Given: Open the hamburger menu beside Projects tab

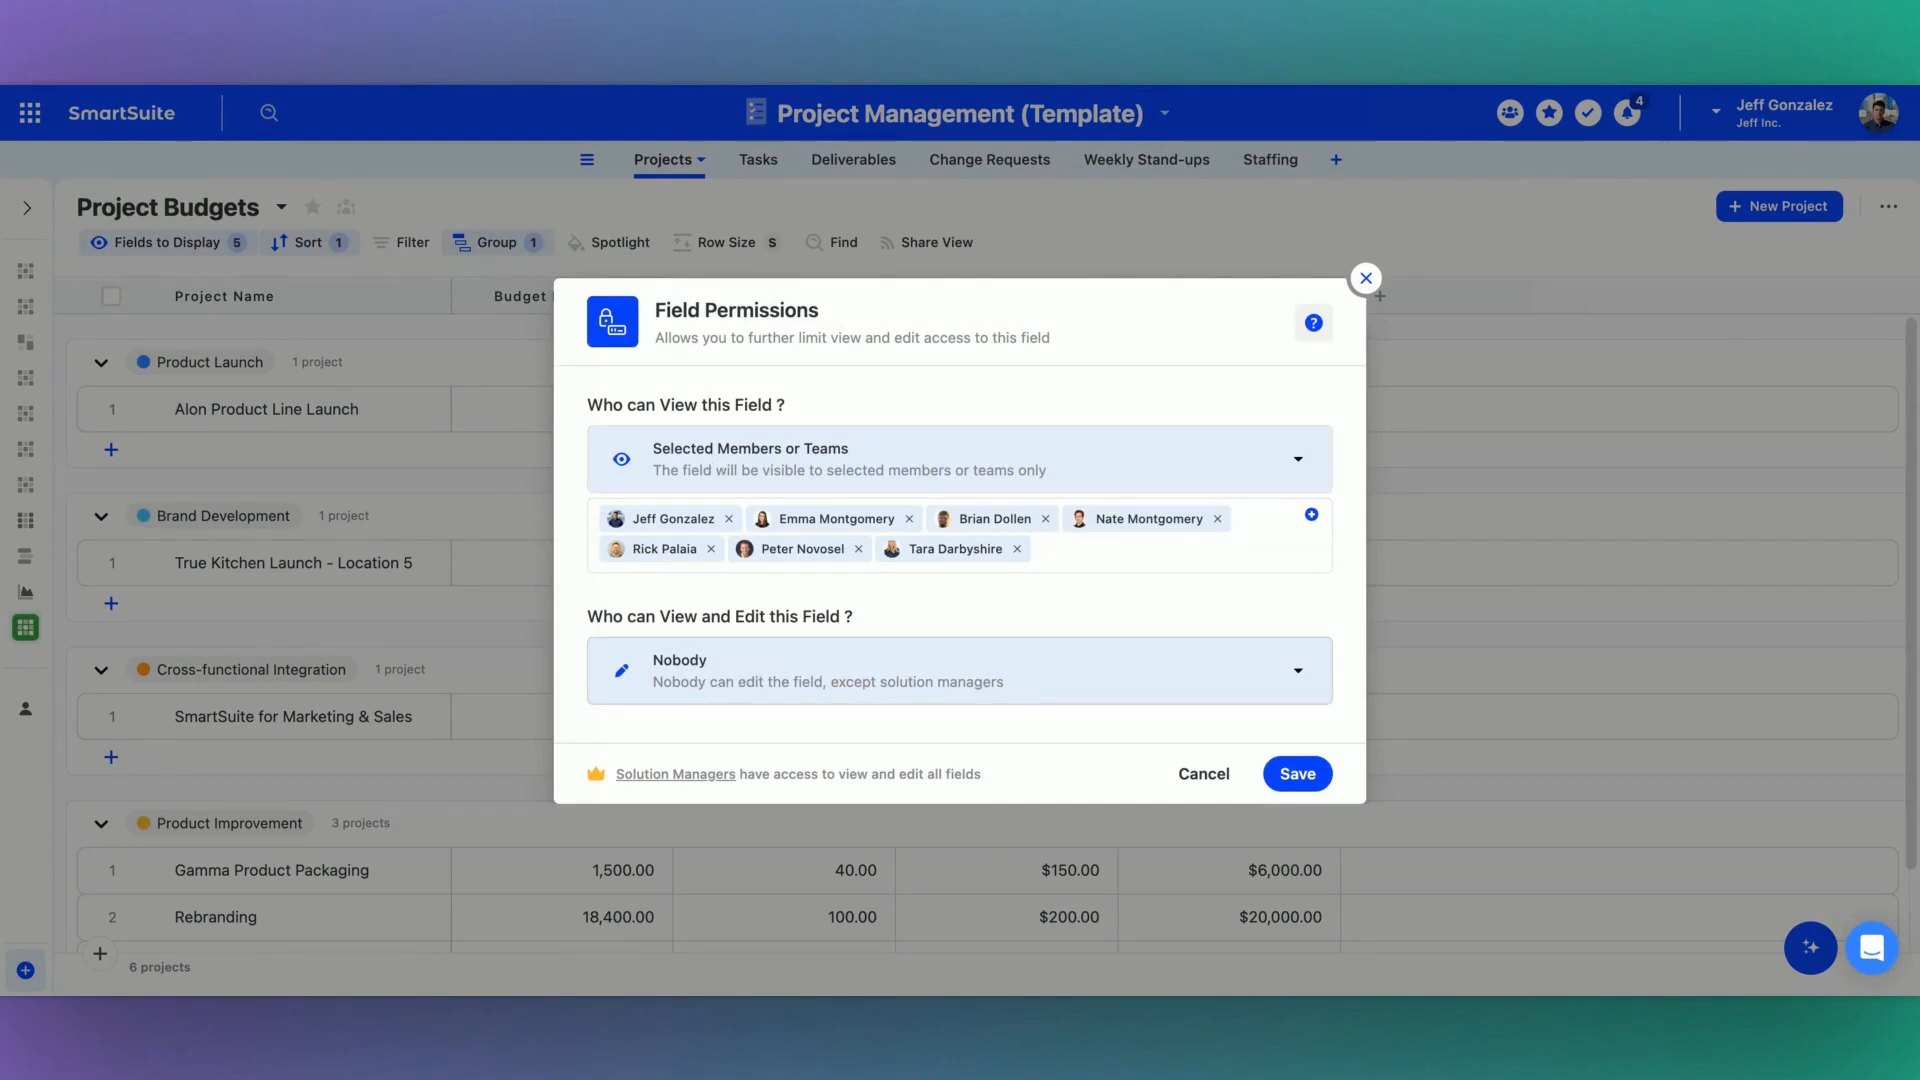Looking at the screenshot, I should coord(587,160).
